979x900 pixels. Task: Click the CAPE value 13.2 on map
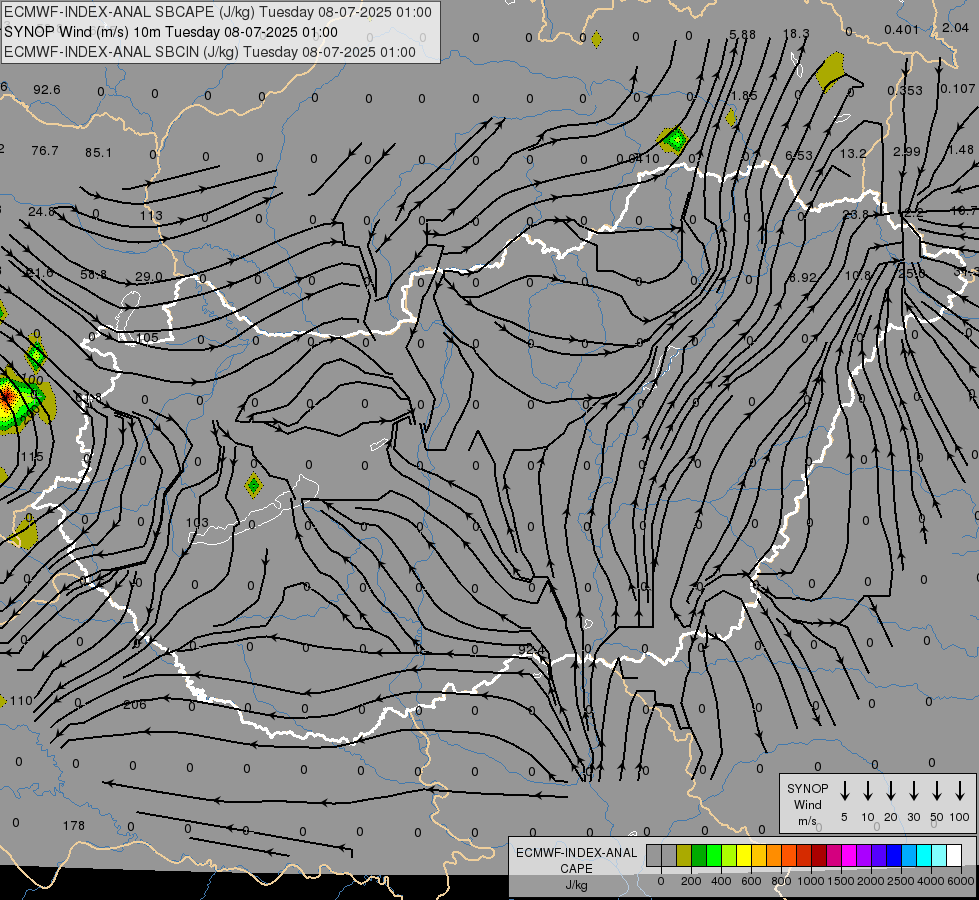(853, 153)
